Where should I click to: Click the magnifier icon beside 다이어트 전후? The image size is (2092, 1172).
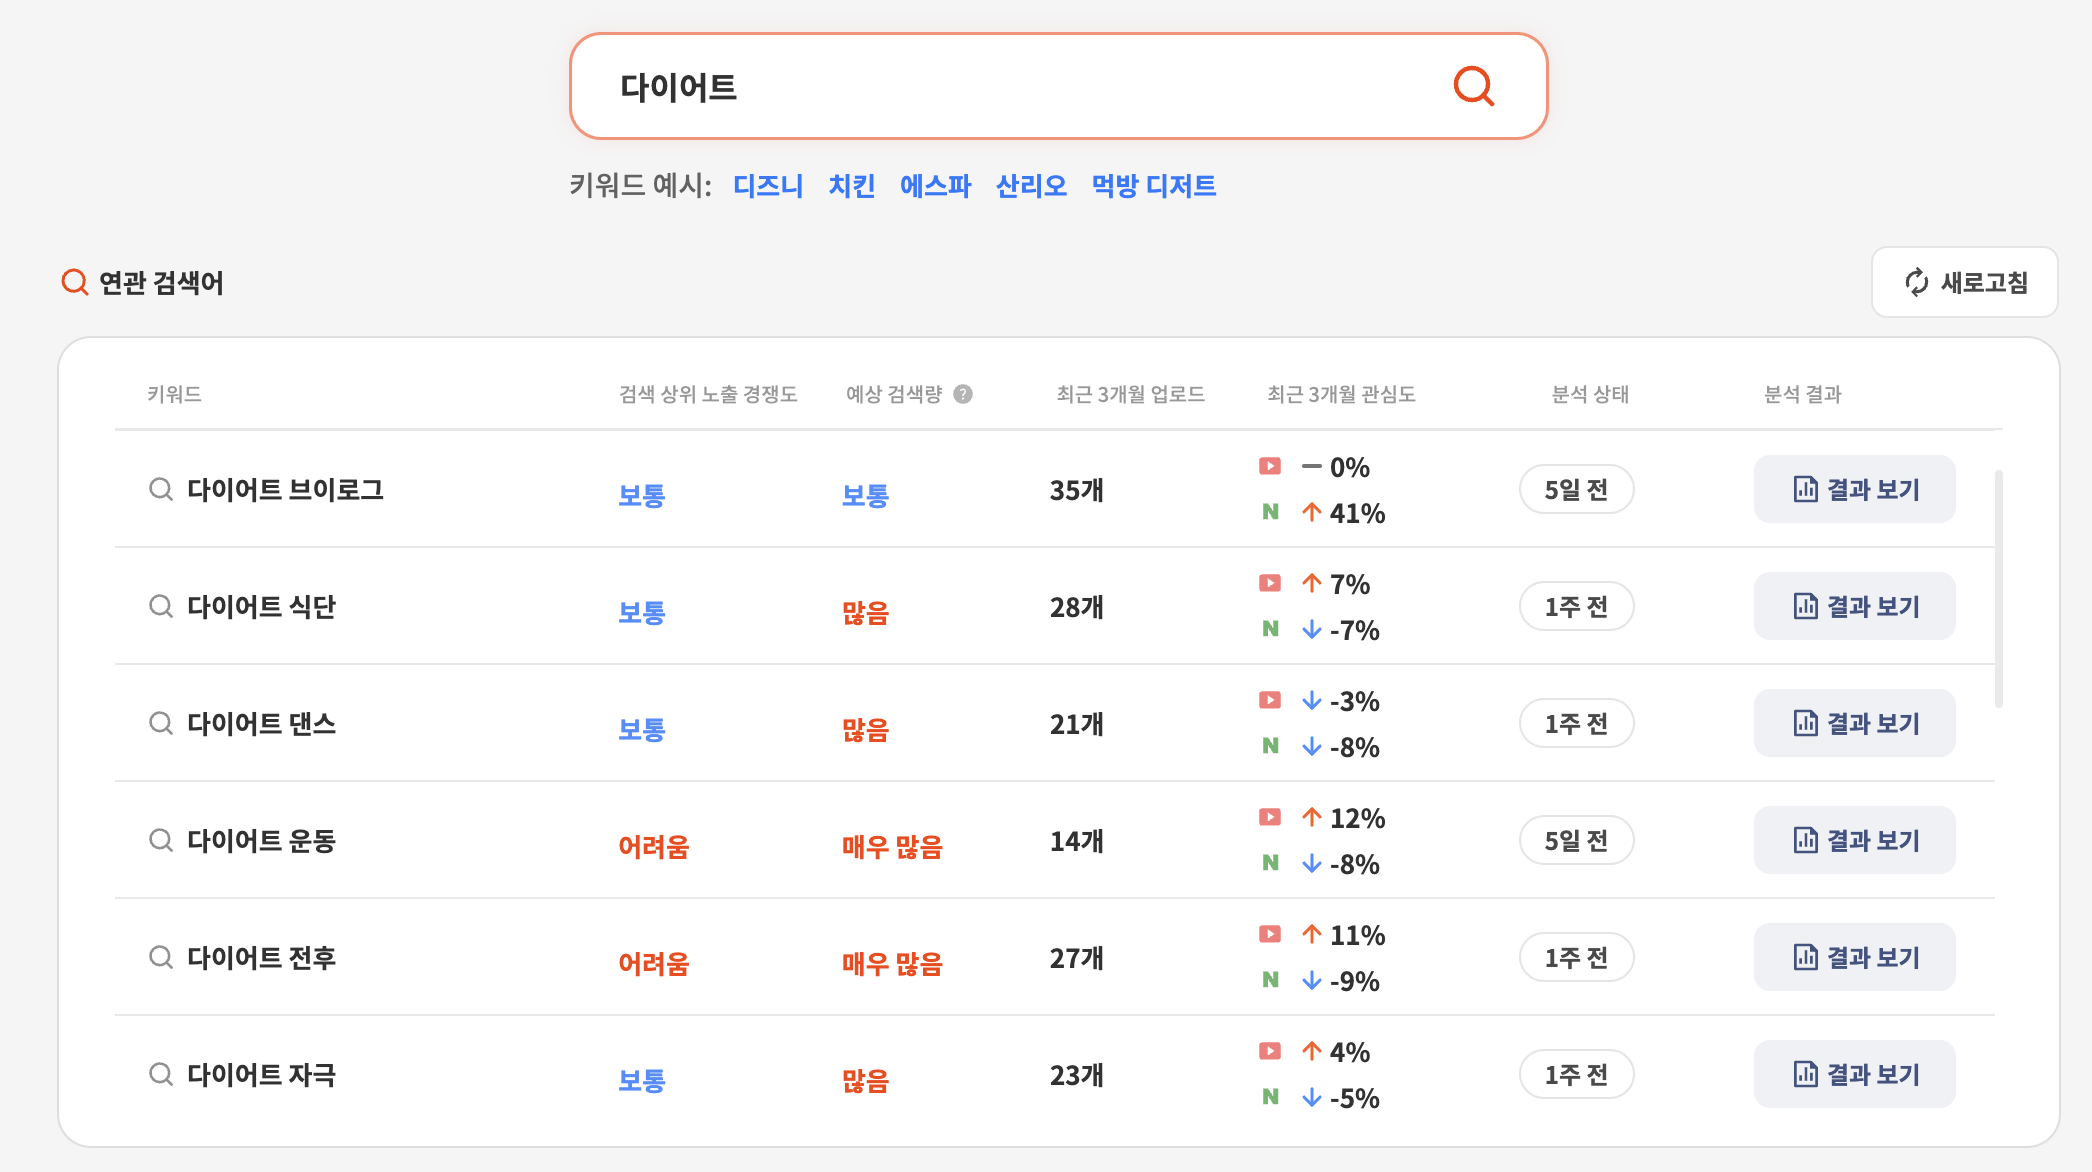click(161, 958)
